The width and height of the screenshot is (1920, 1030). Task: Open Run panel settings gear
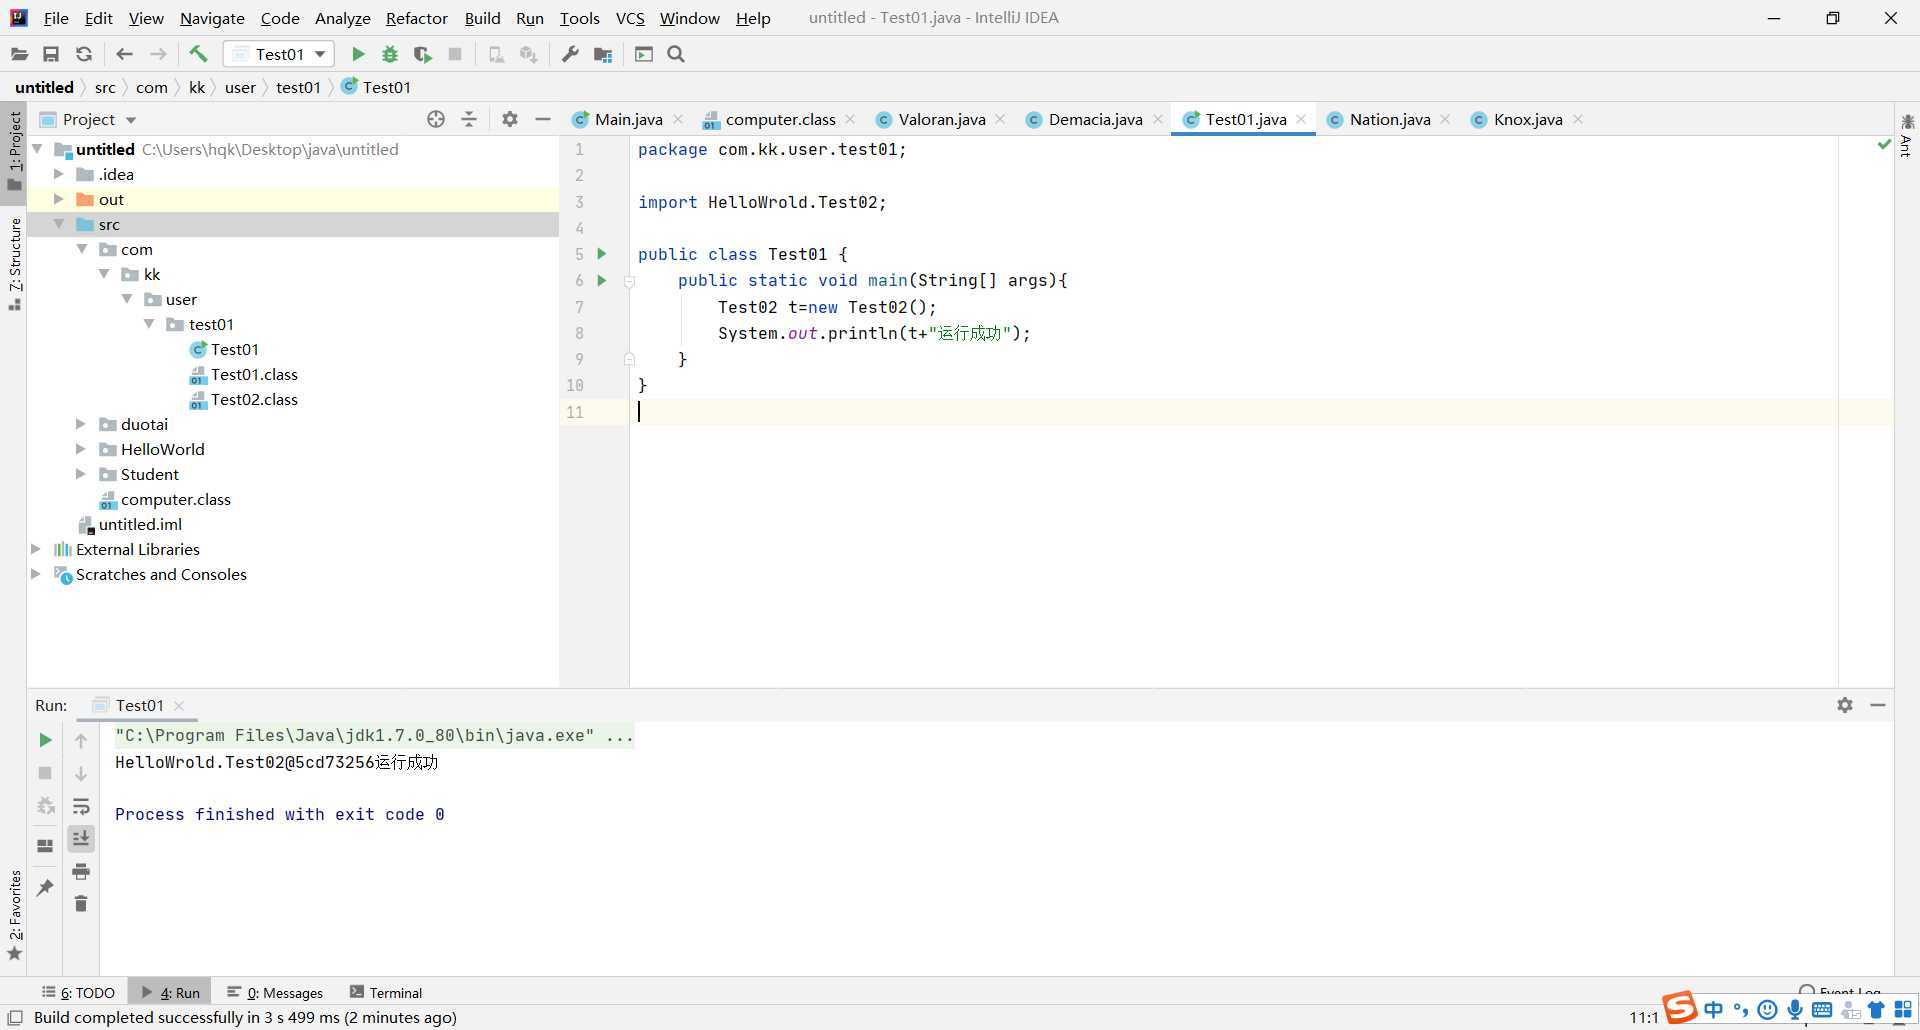click(x=1845, y=705)
